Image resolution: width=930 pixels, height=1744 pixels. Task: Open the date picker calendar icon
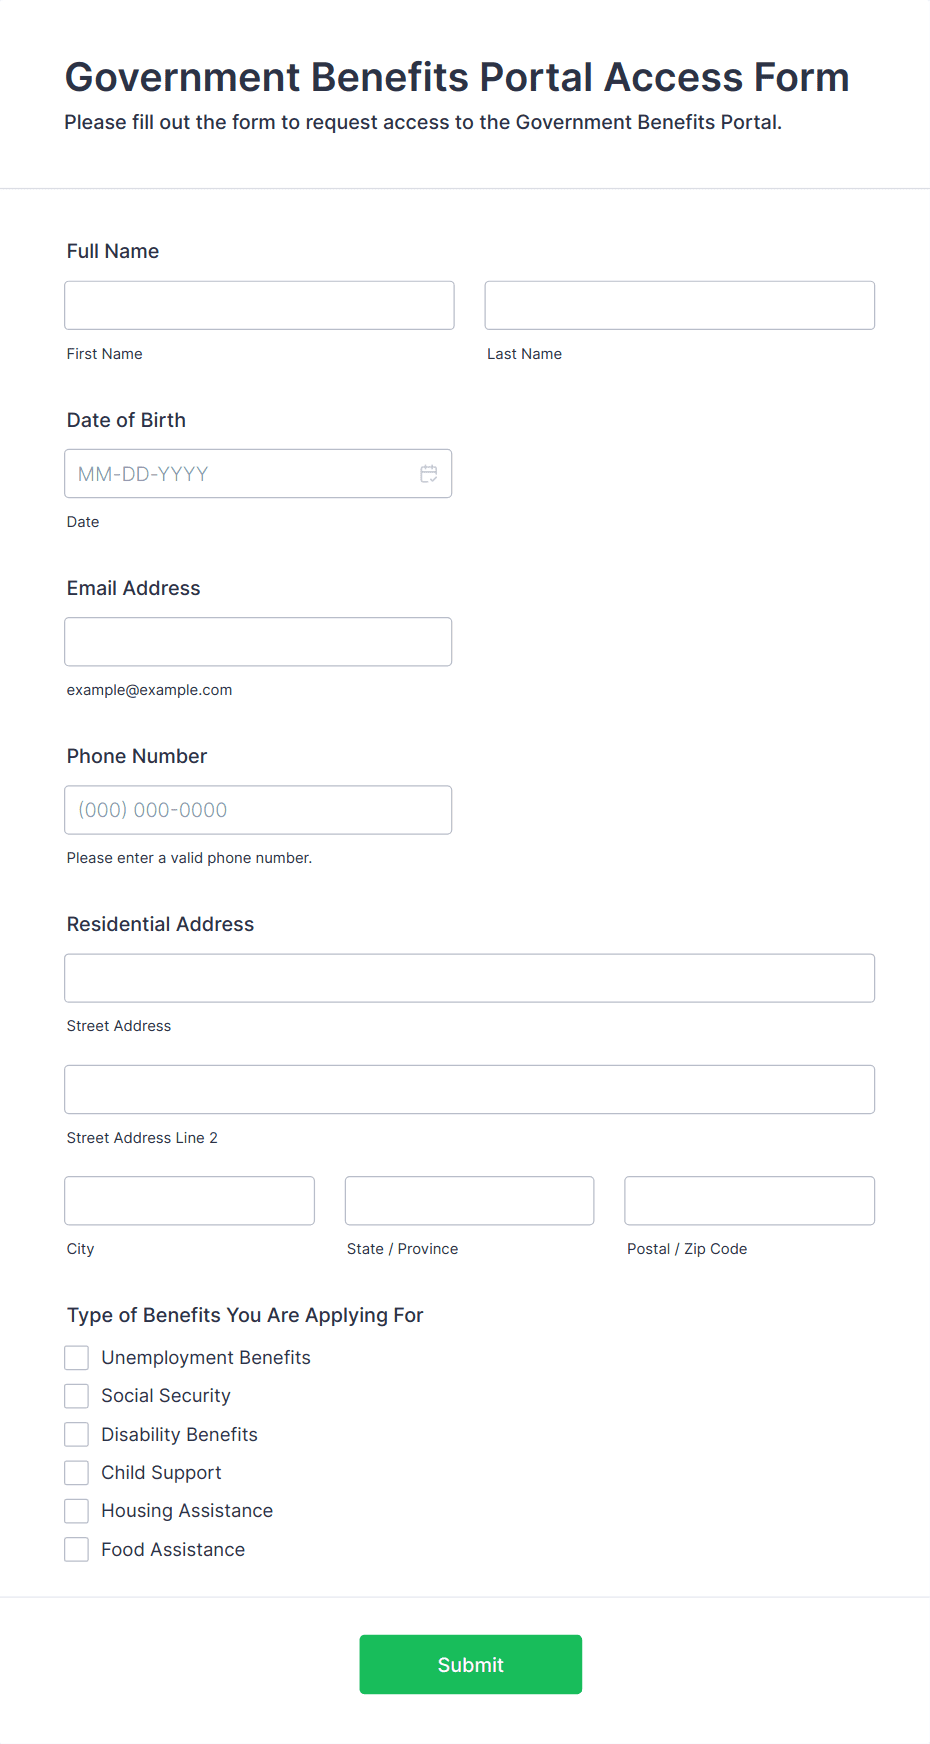[x=429, y=473]
